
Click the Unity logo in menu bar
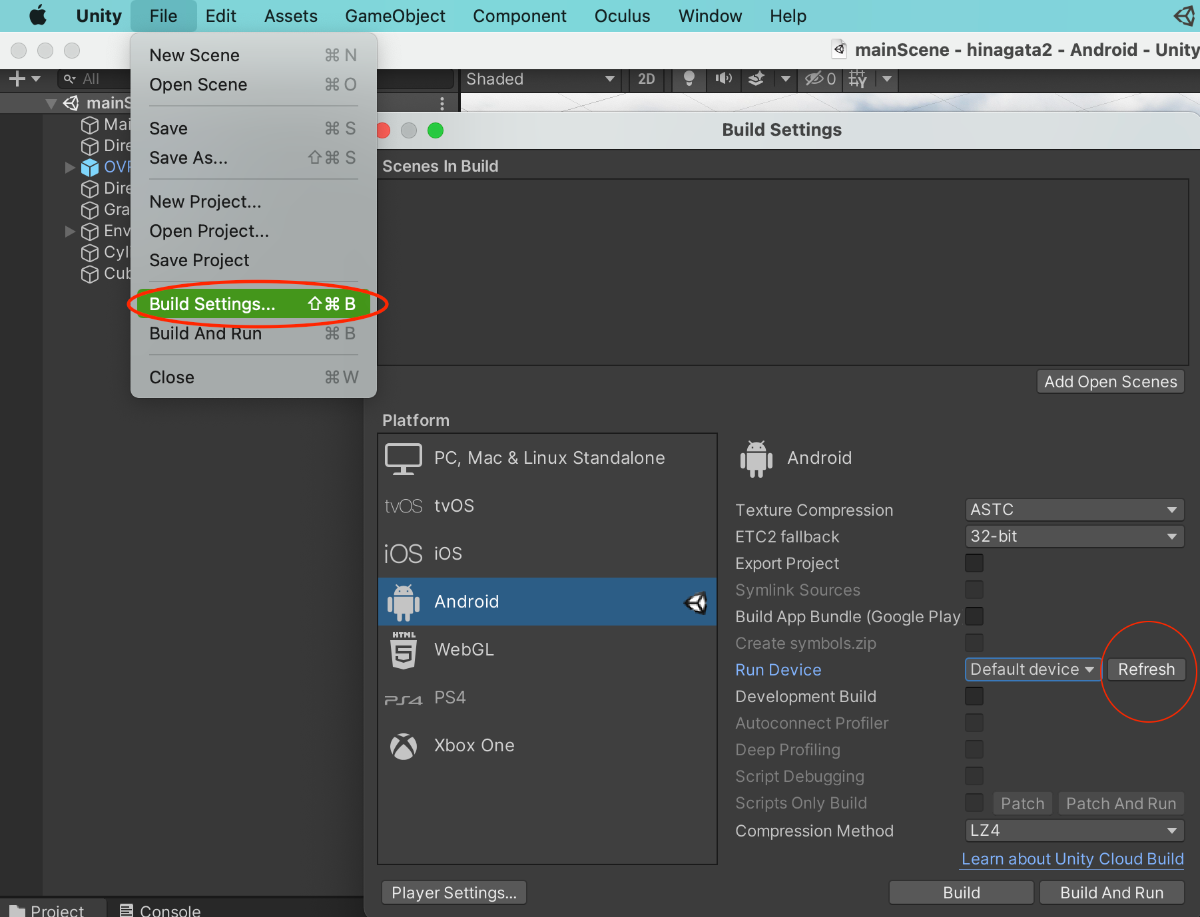1186,16
